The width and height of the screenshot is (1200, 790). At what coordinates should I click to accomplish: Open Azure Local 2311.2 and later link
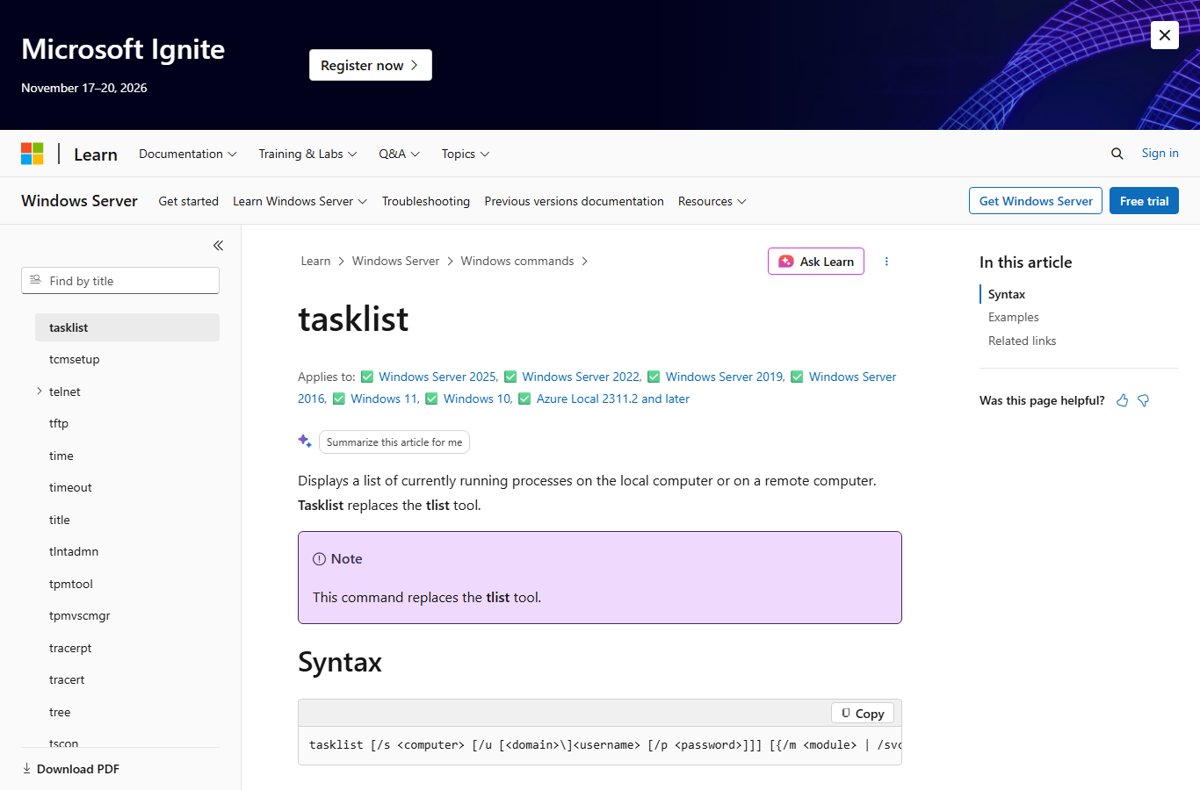coord(613,399)
